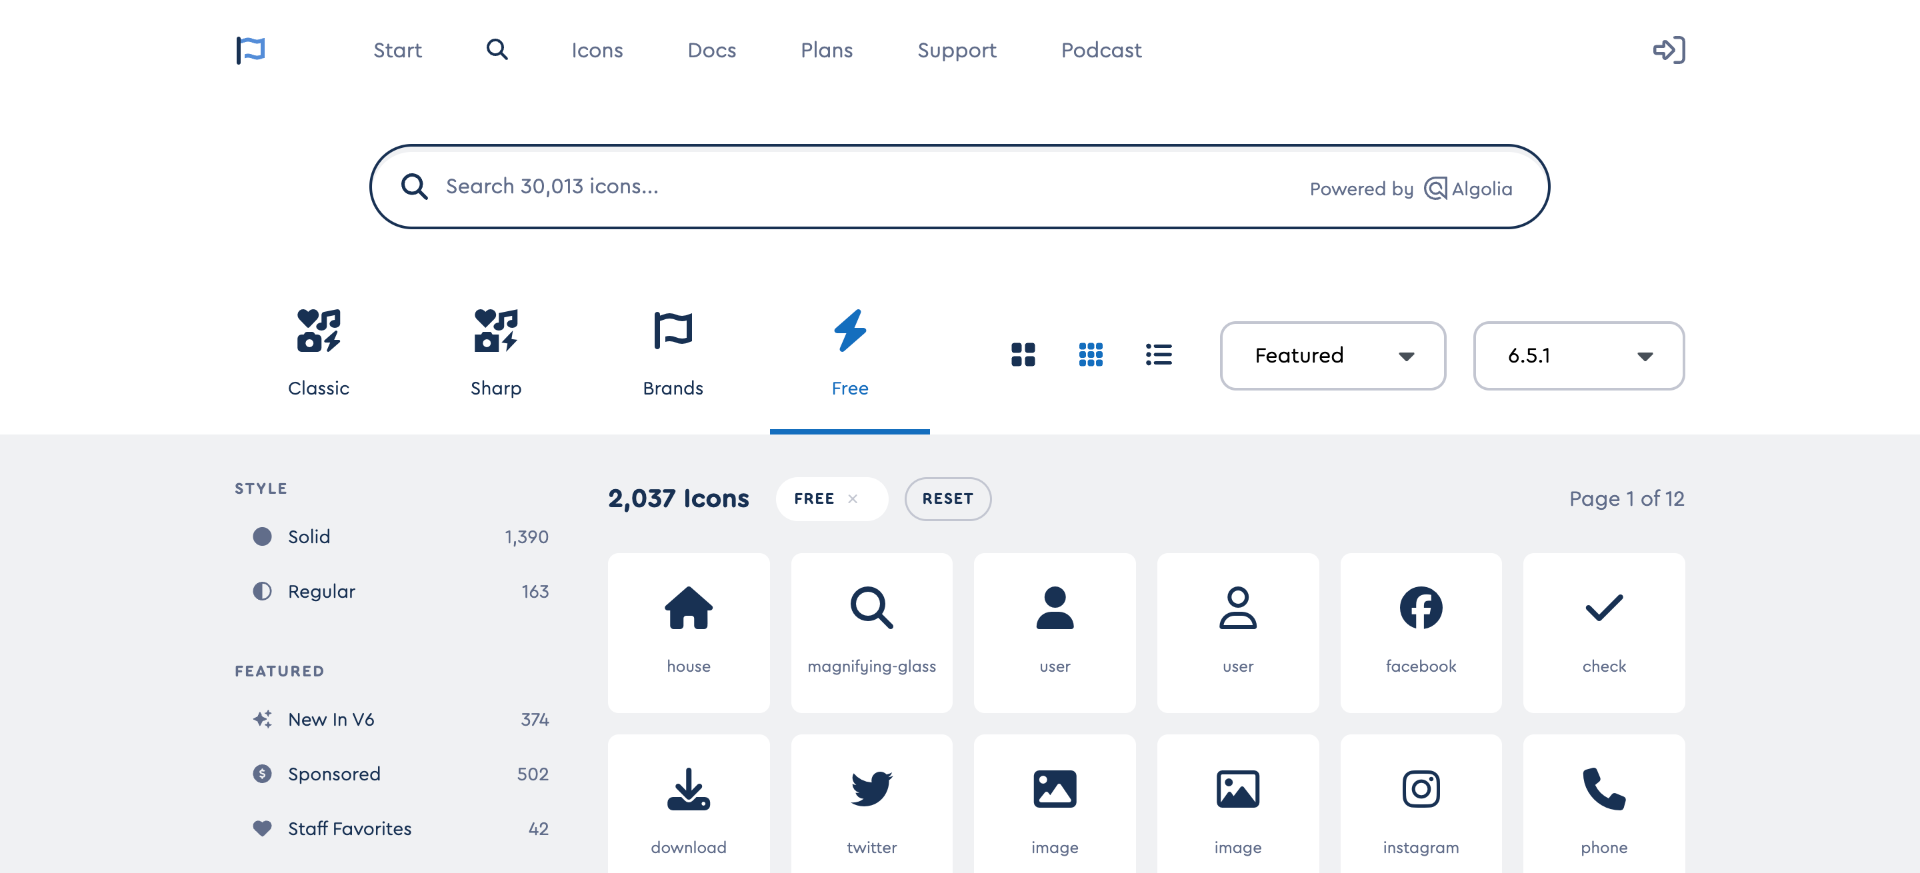Viewport: 1920px width, 873px height.
Task: Select the magnifying-glass icon card
Action: 872,633
